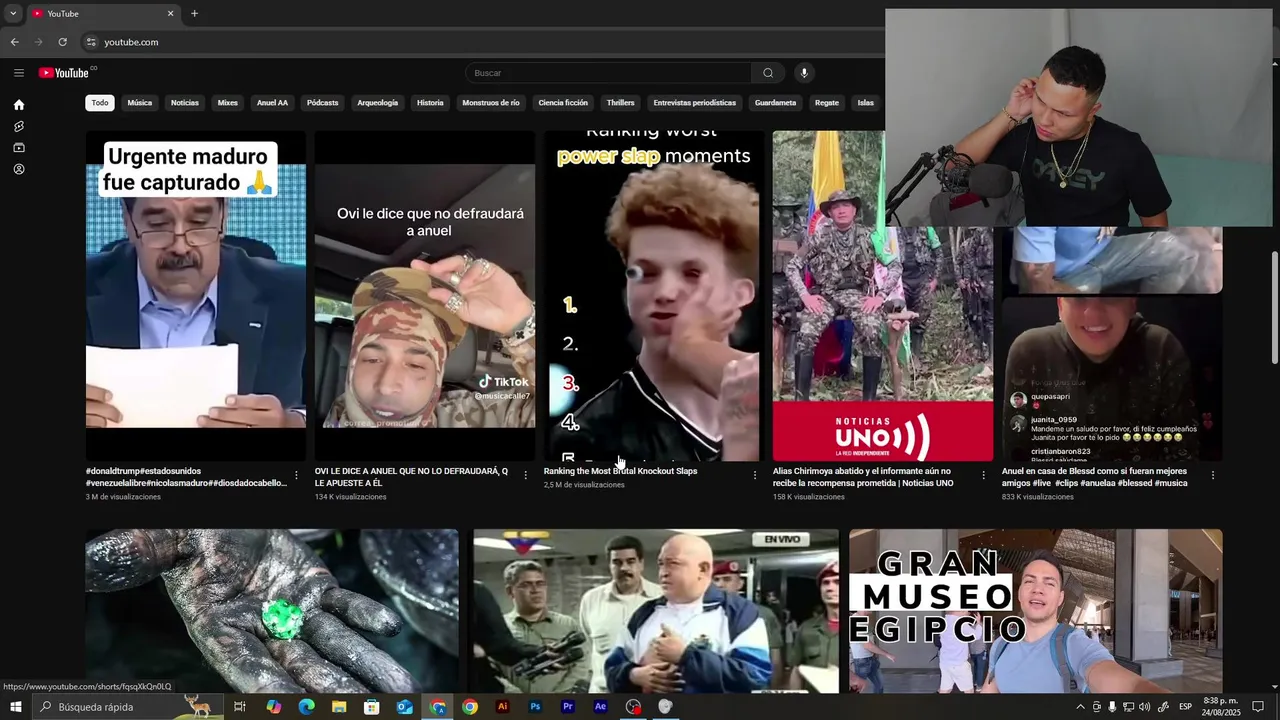Open the You/account sidebar icon

tap(18, 170)
